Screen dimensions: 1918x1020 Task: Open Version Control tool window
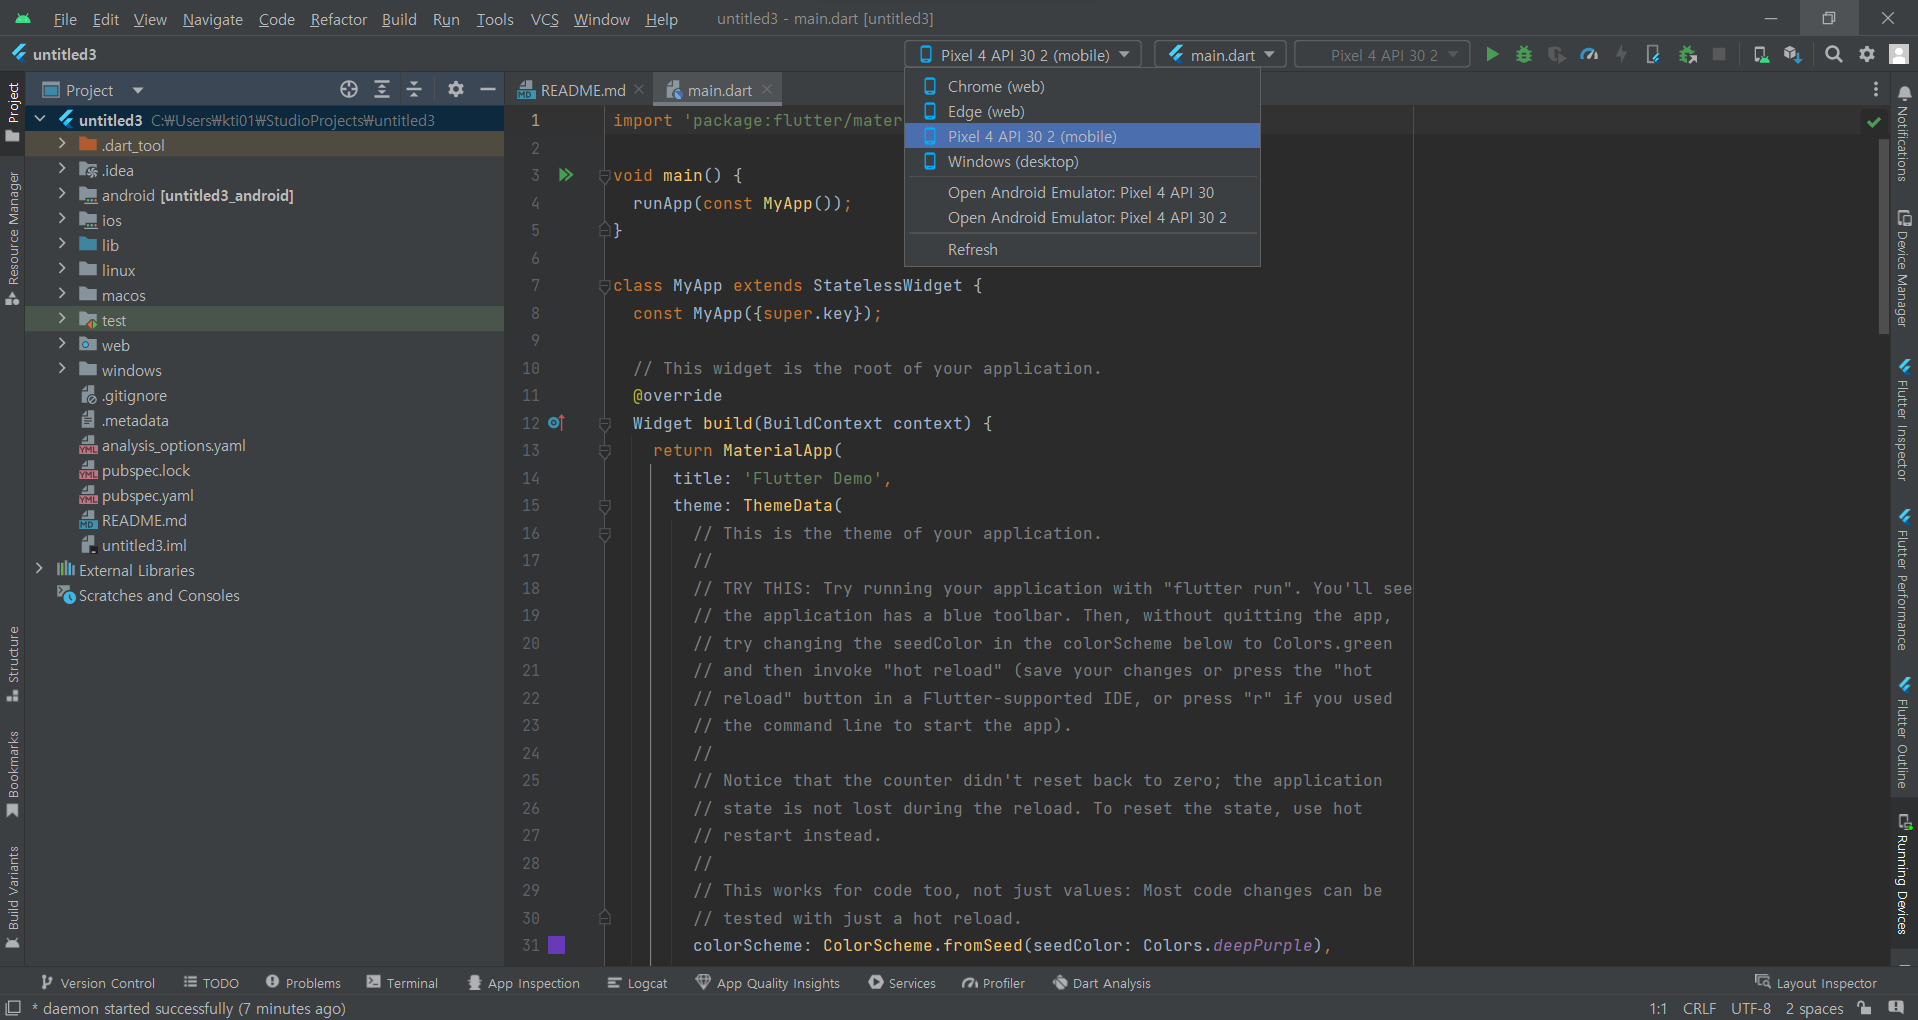click(97, 983)
